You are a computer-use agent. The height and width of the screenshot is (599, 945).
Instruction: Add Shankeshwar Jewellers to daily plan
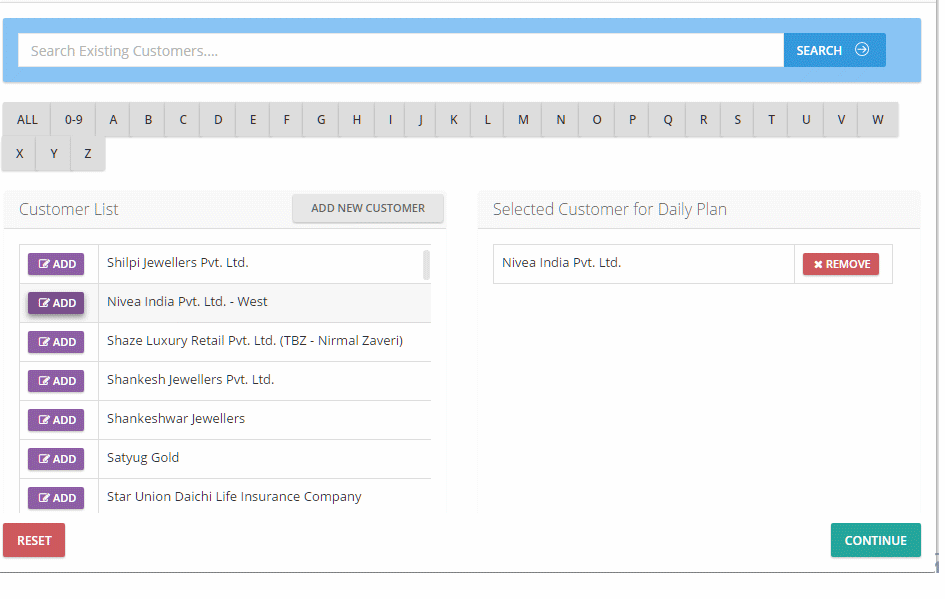coord(56,420)
